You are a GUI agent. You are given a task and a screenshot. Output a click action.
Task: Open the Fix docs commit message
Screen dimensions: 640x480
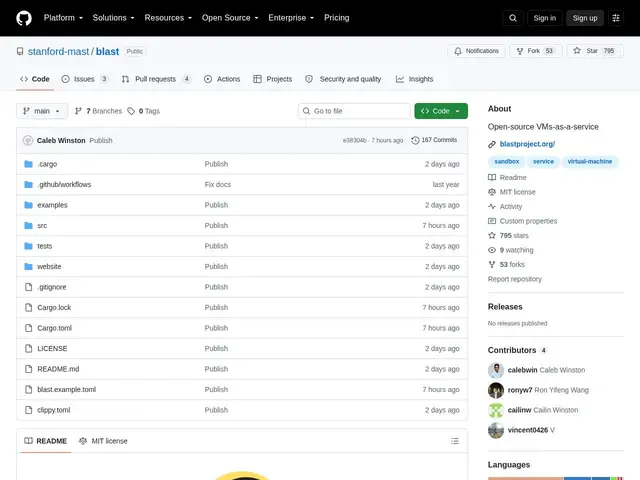click(x=218, y=184)
